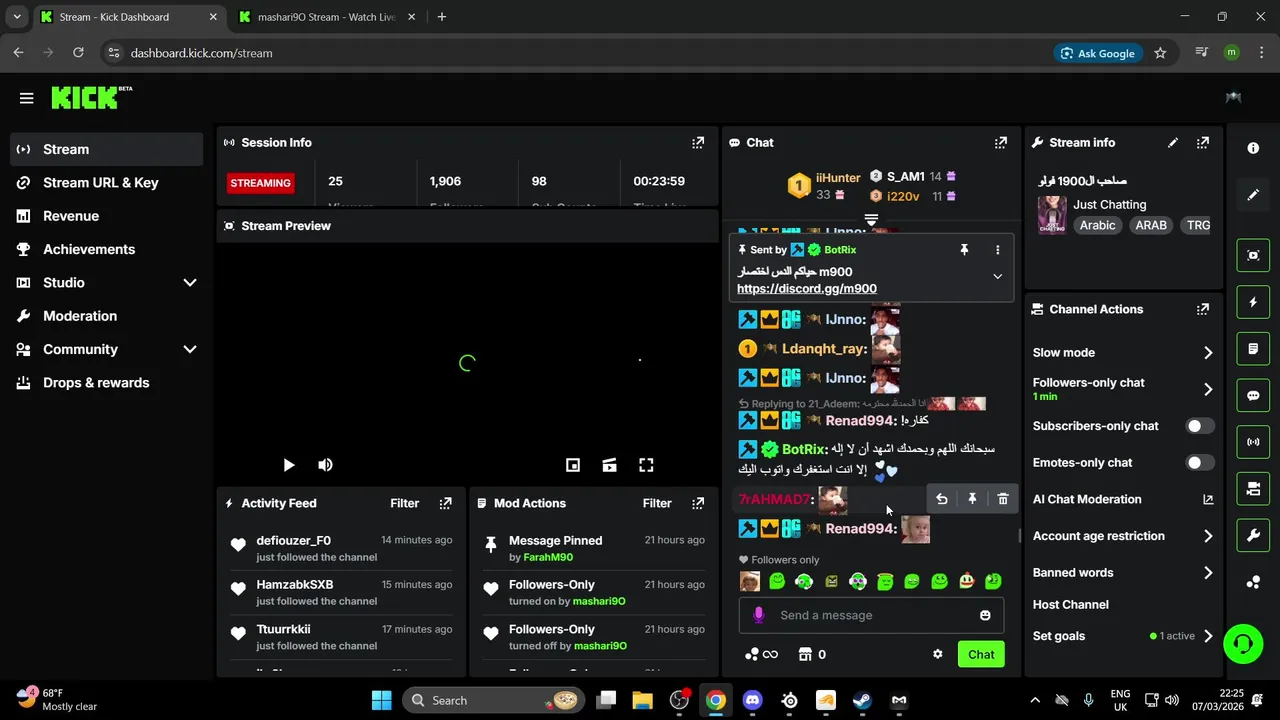
Task: Reply to 7rAHMAD7's chat message
Action: coord(941,499)
